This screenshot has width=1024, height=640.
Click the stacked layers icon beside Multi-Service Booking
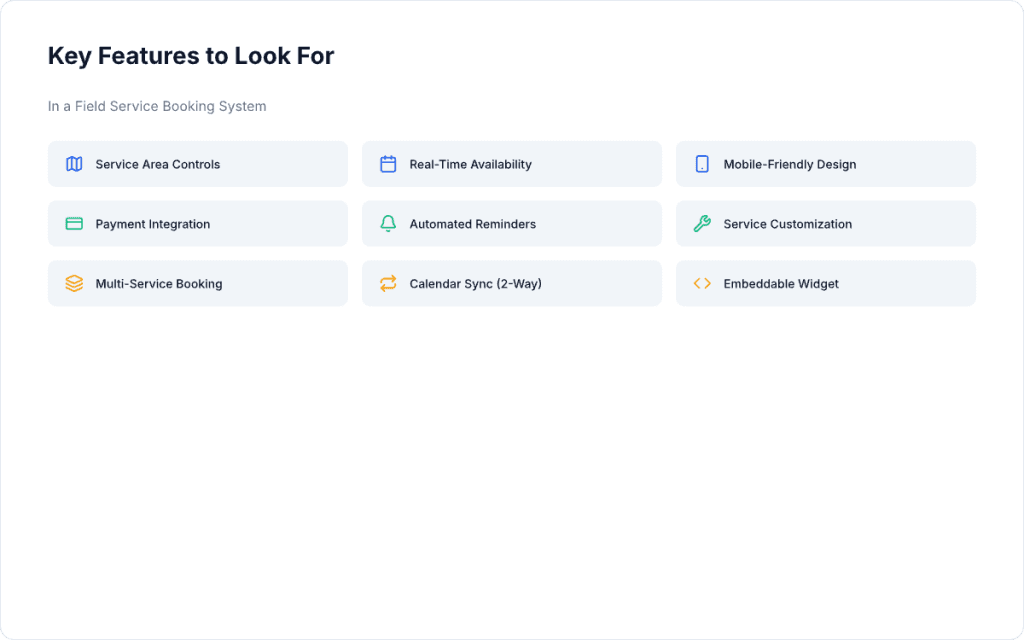[74, 283]
